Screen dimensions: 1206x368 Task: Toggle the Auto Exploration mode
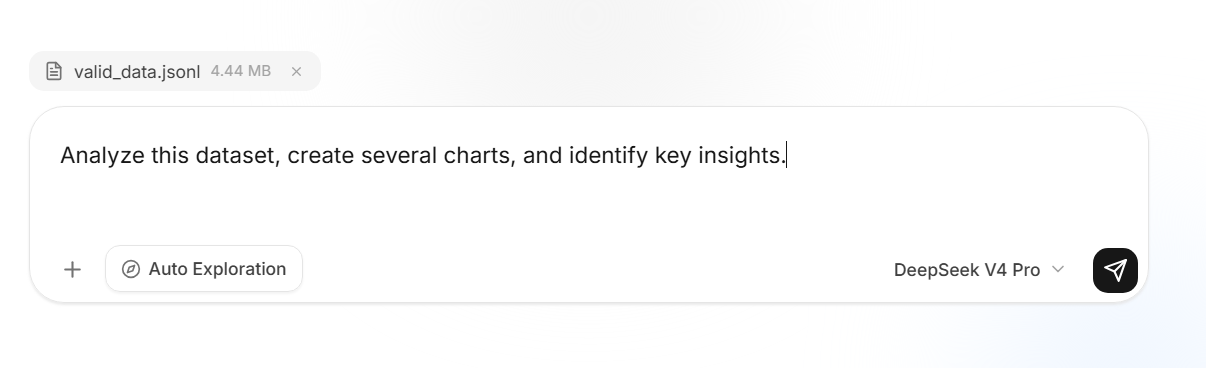coord(204,269)
